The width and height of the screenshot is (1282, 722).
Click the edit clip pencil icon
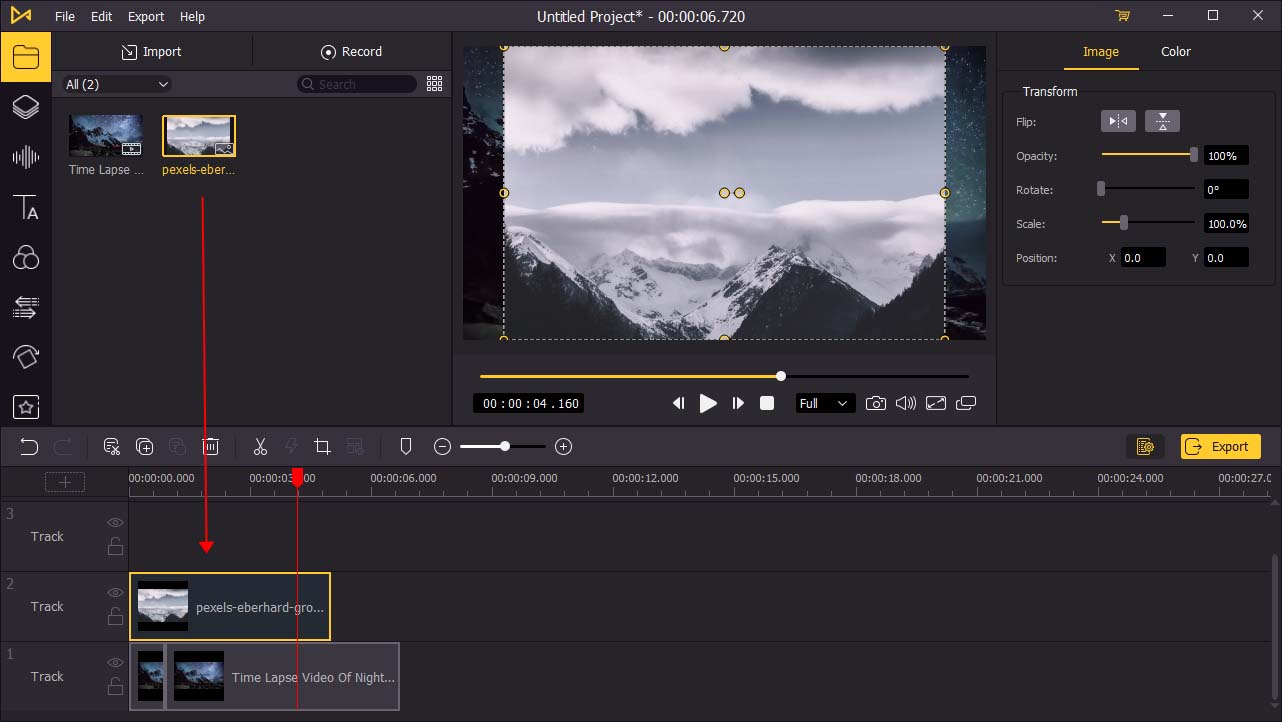(112, 447)
